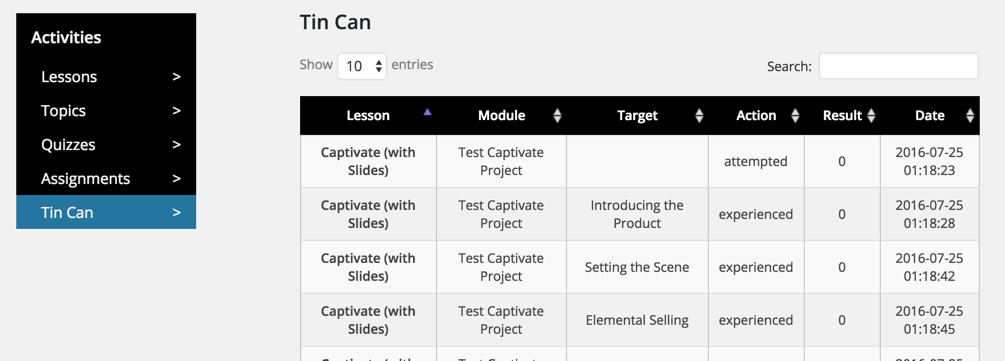Viewport: 1005px width, 361px height.
Task: Click the Target column sort arrows
Action: (x=699, y=115)
